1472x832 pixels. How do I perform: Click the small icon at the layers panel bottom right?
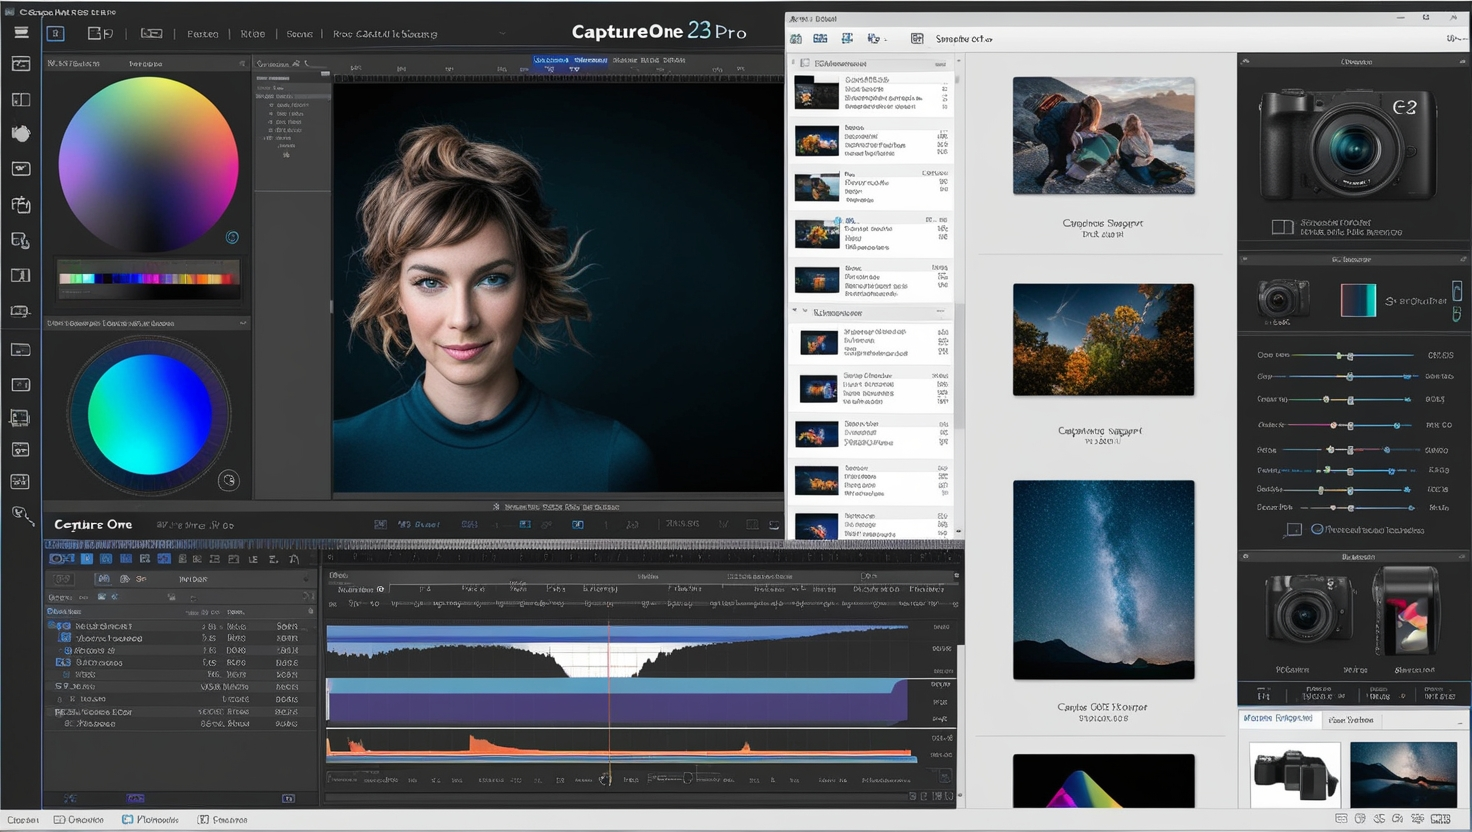288,798
